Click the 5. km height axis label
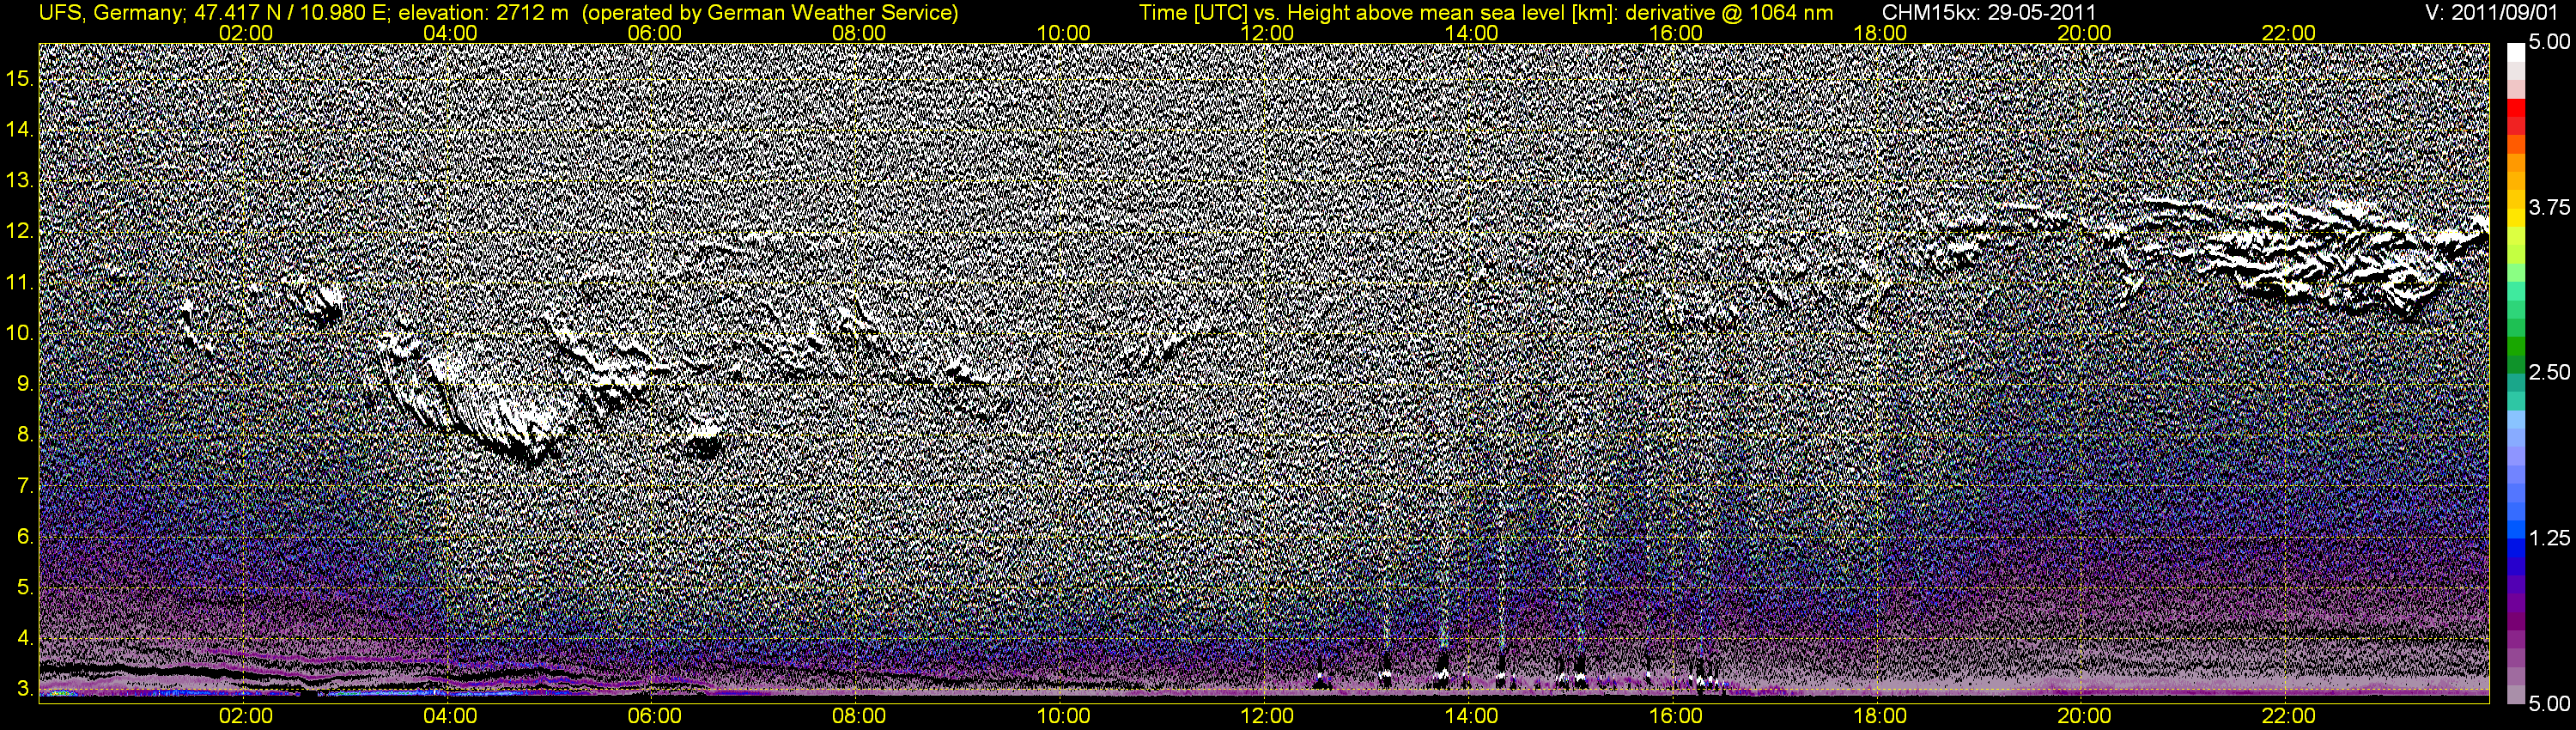2576x730 pixels. [x=25, y=588]
